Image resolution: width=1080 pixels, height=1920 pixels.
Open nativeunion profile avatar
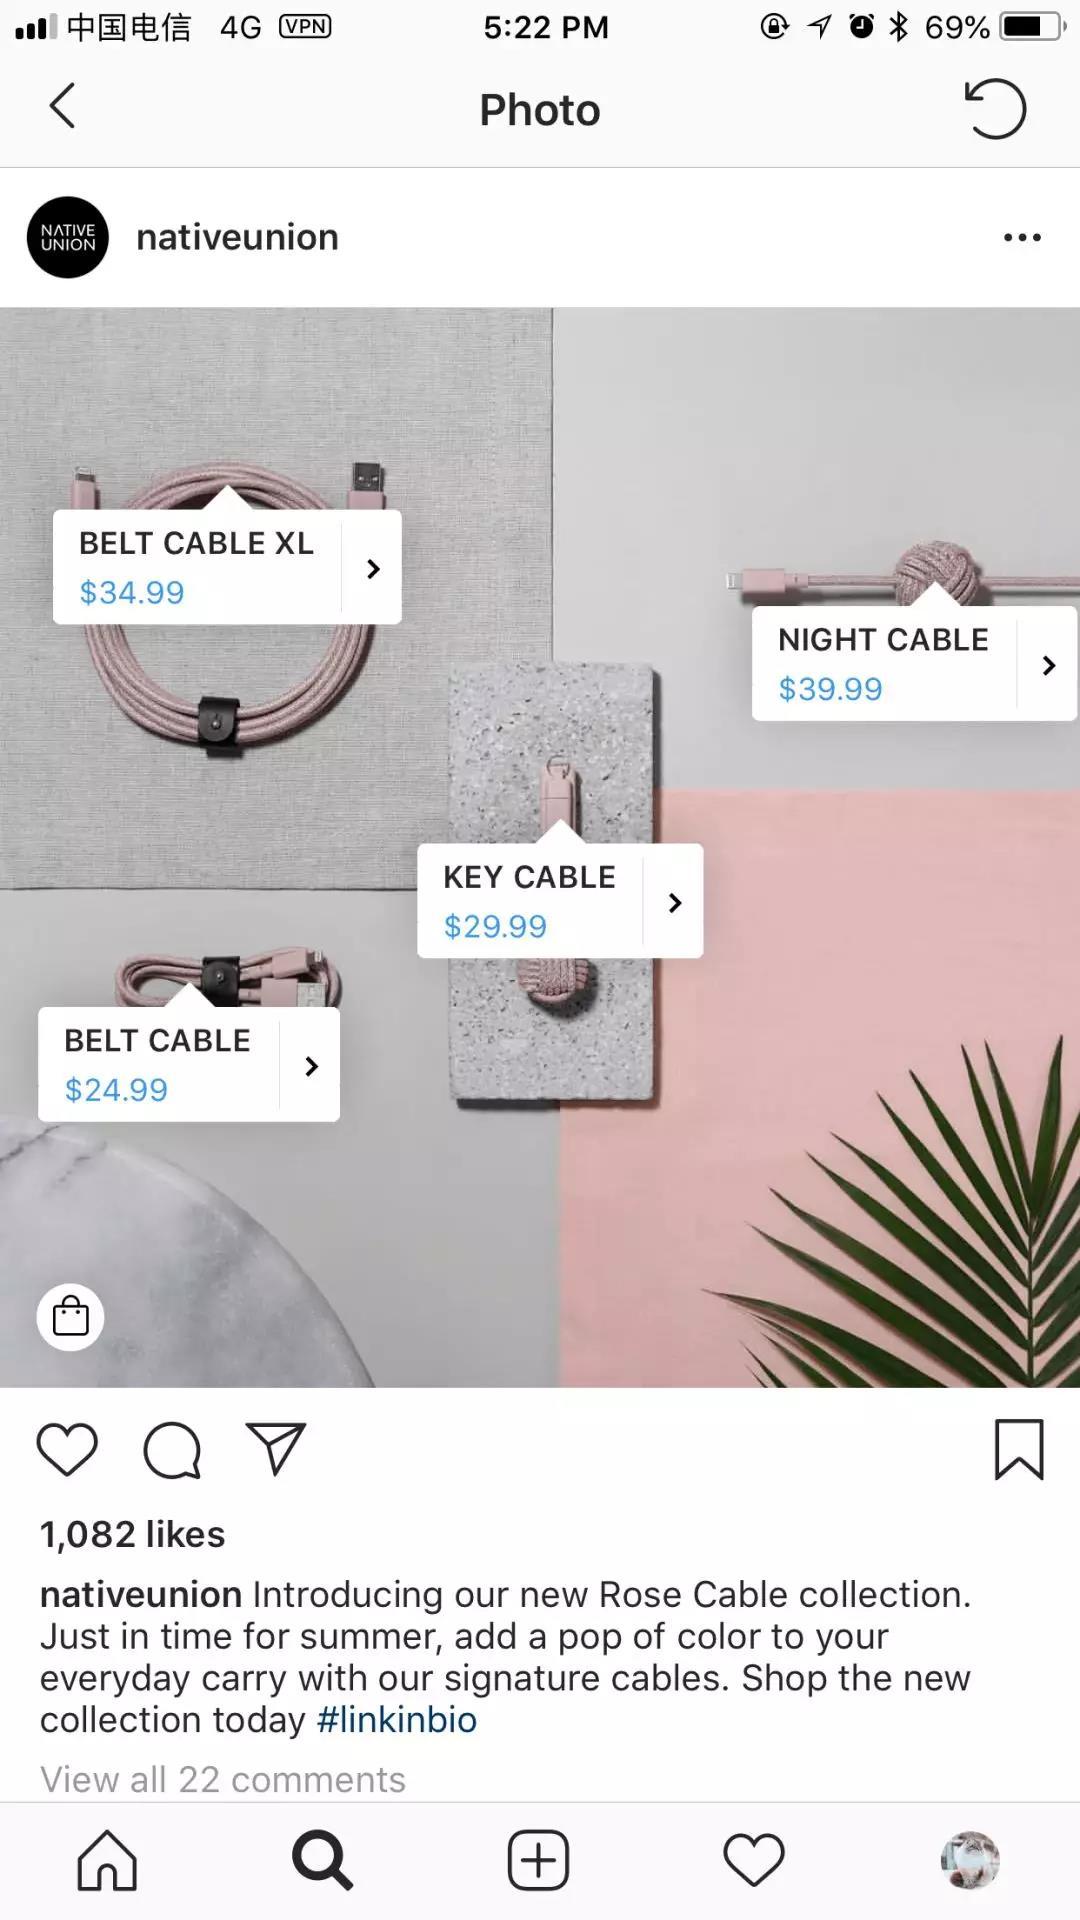coord(68,238)
